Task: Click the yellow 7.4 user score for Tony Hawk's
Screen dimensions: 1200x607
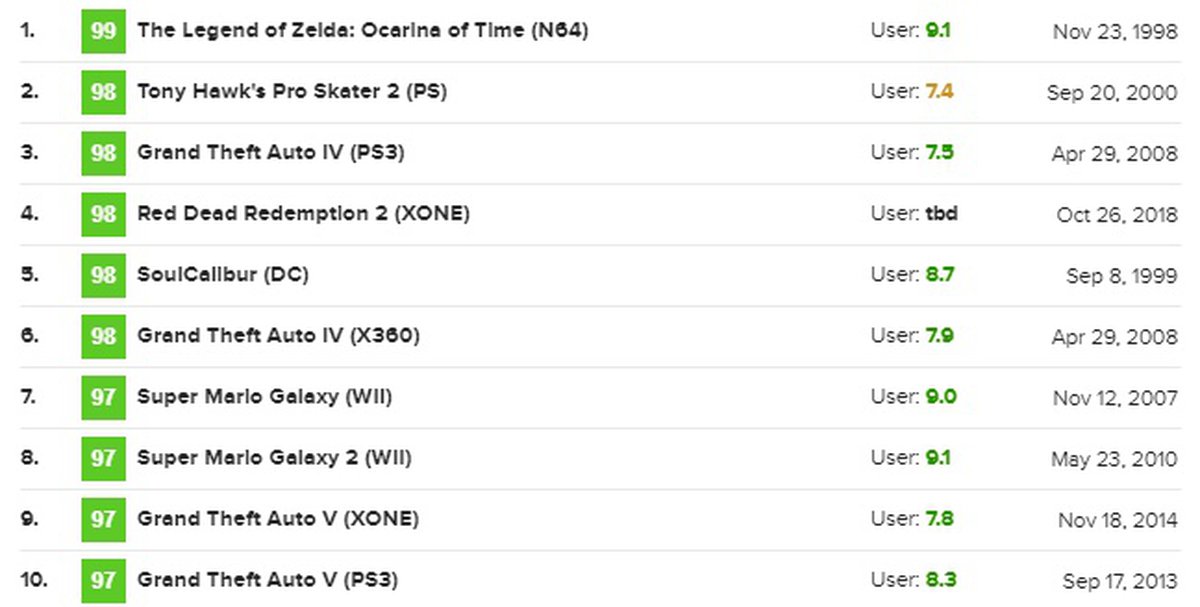Action: pos(939,92)
